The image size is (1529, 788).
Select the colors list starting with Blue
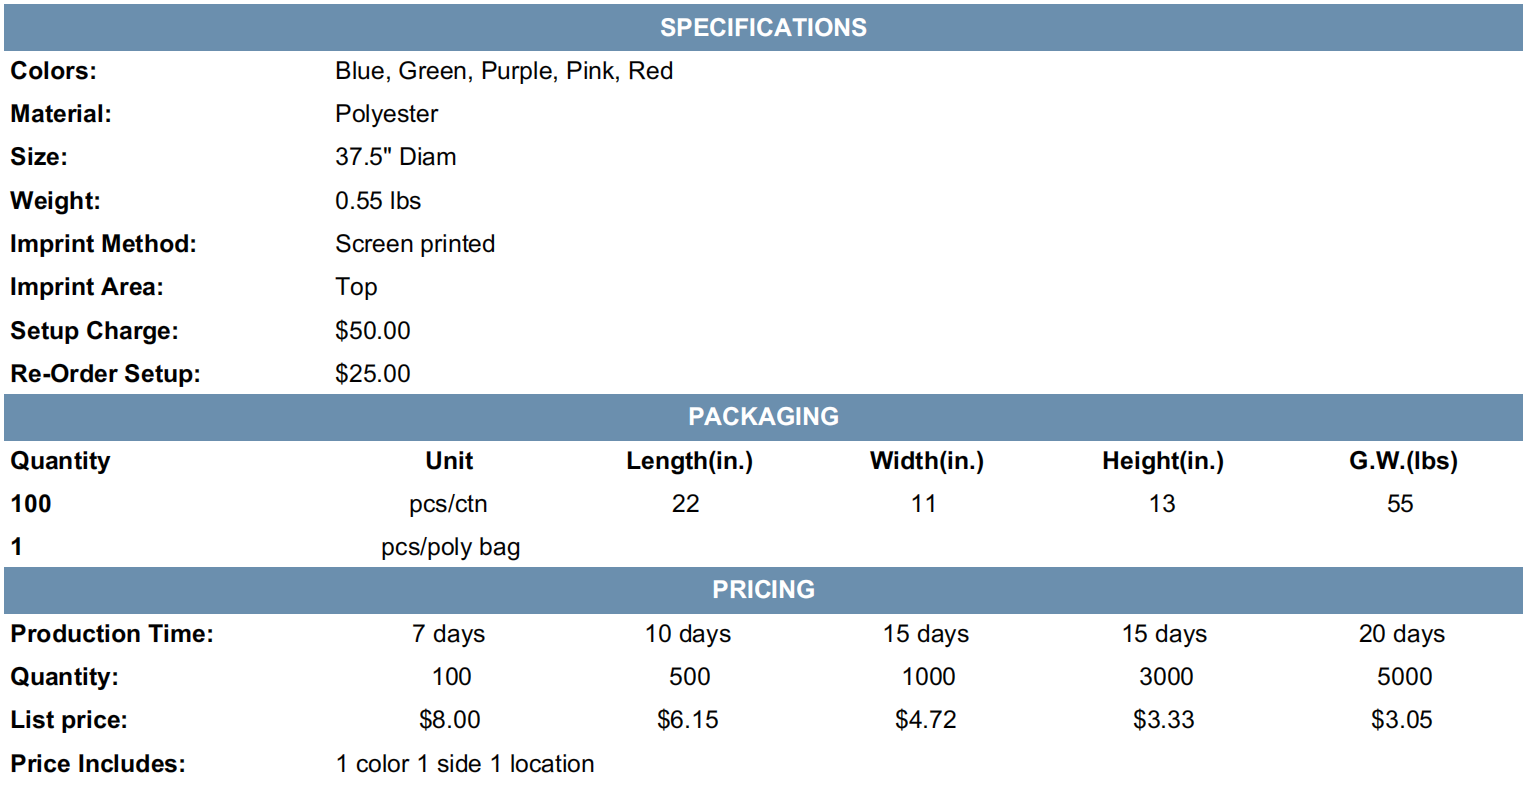[504, 71]
